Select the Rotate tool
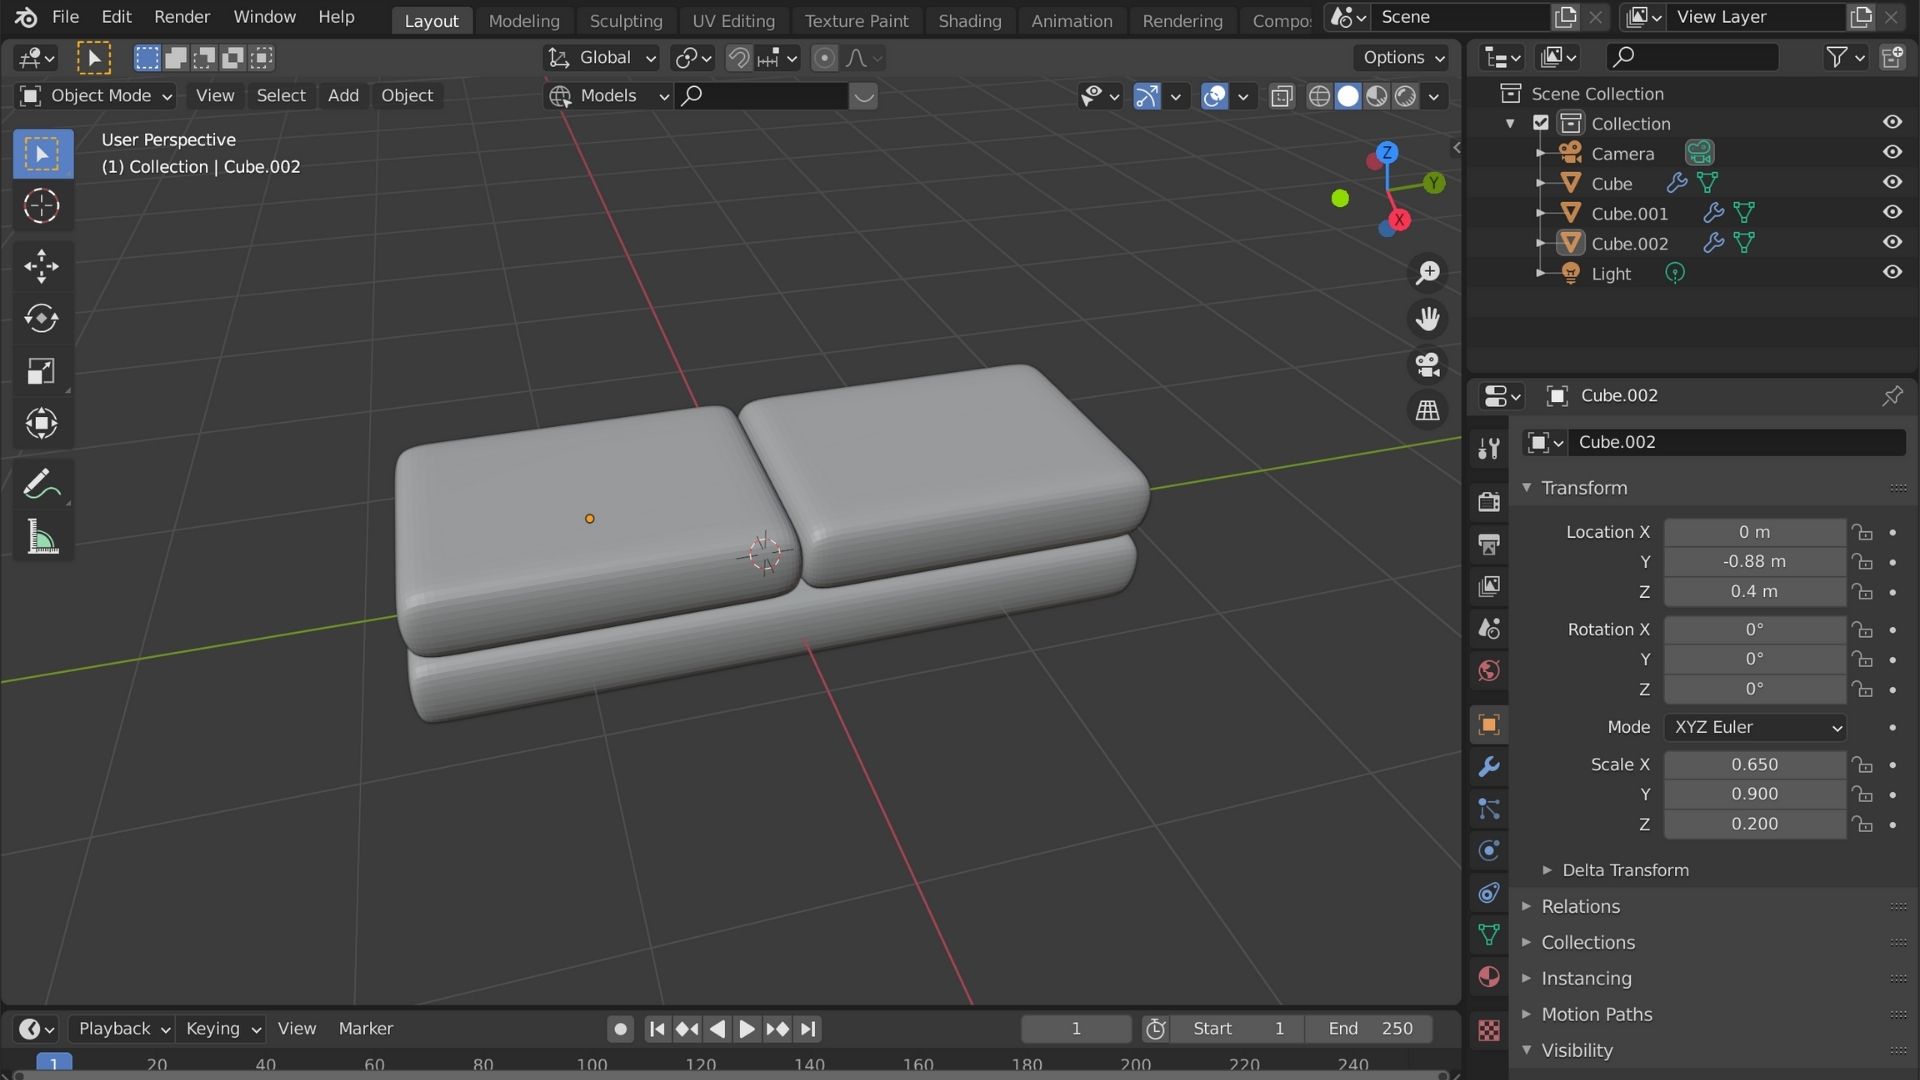Image resolution: width=1920 pixels, height=1080 pixels. click(x=41, y=319)
